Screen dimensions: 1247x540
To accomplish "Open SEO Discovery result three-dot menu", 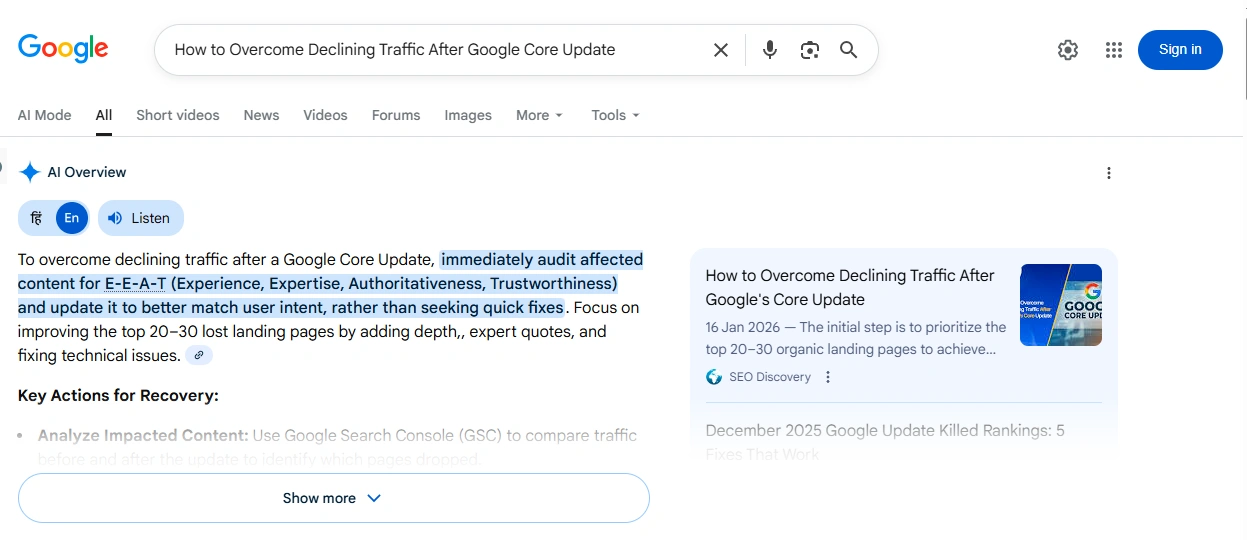I will [827, 377].
